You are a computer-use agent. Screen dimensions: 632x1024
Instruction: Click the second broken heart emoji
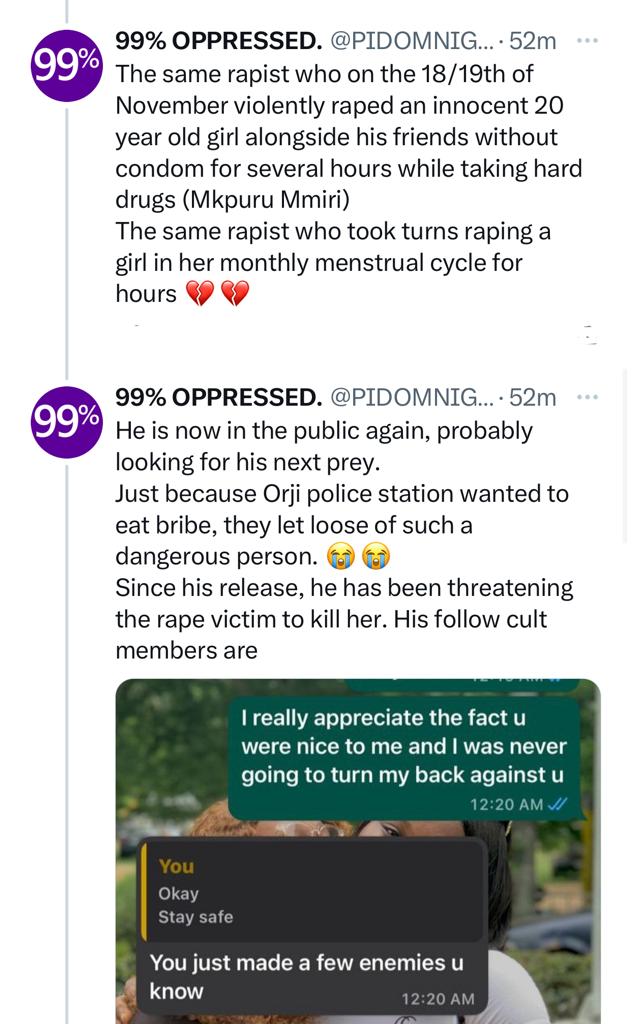point(233,294)
